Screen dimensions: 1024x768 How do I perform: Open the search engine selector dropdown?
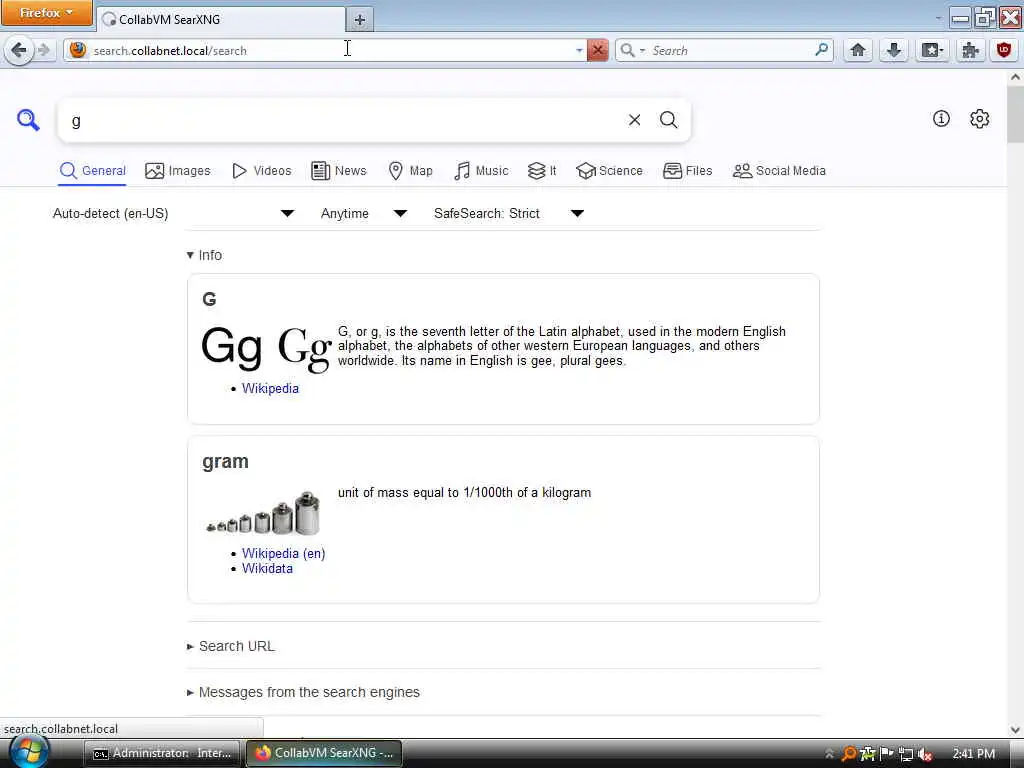[632, 50]
